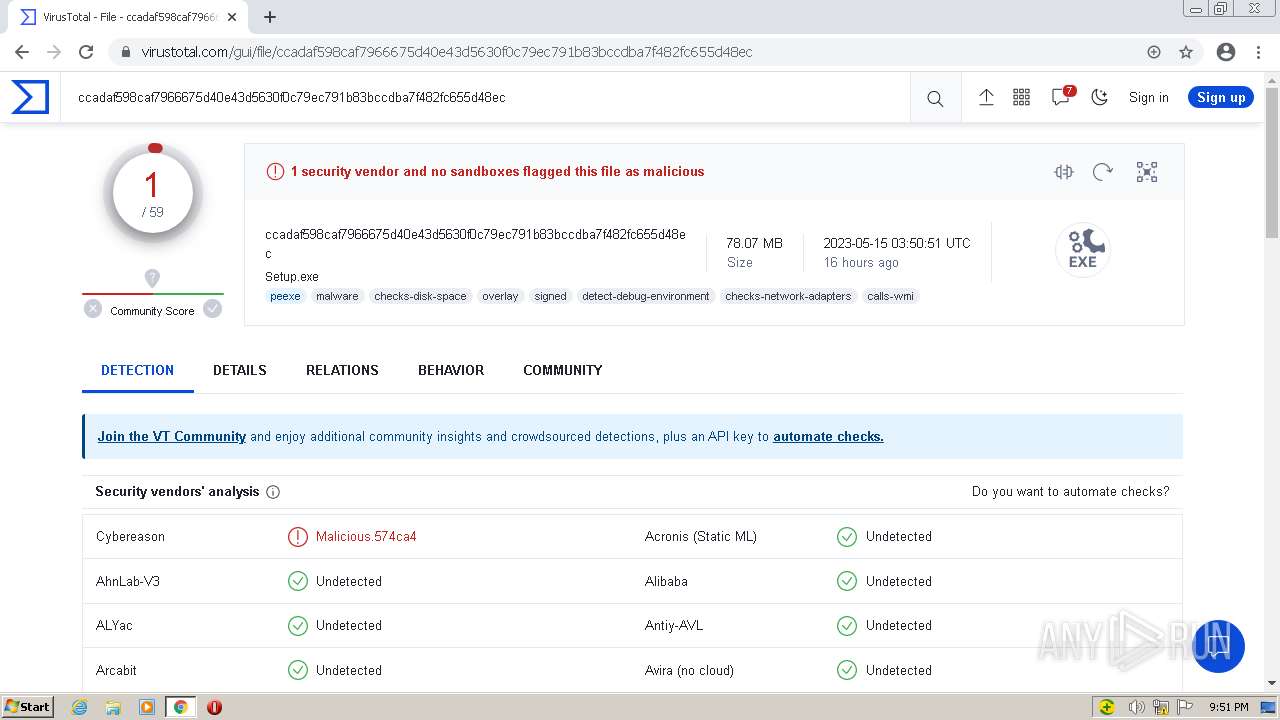Click the Windows Start button

[28, 706]
